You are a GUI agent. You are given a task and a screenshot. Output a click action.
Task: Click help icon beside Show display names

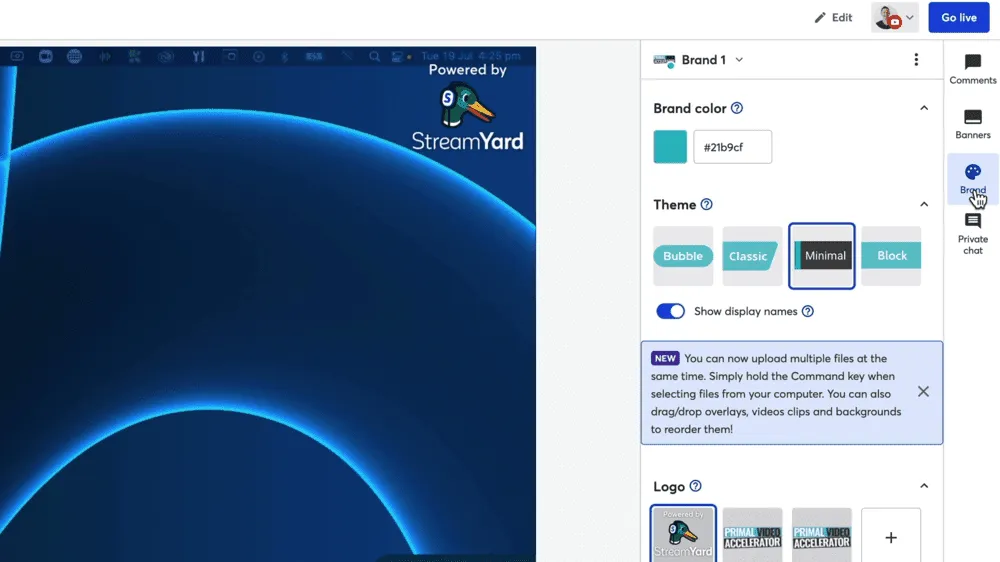[808, 311]
